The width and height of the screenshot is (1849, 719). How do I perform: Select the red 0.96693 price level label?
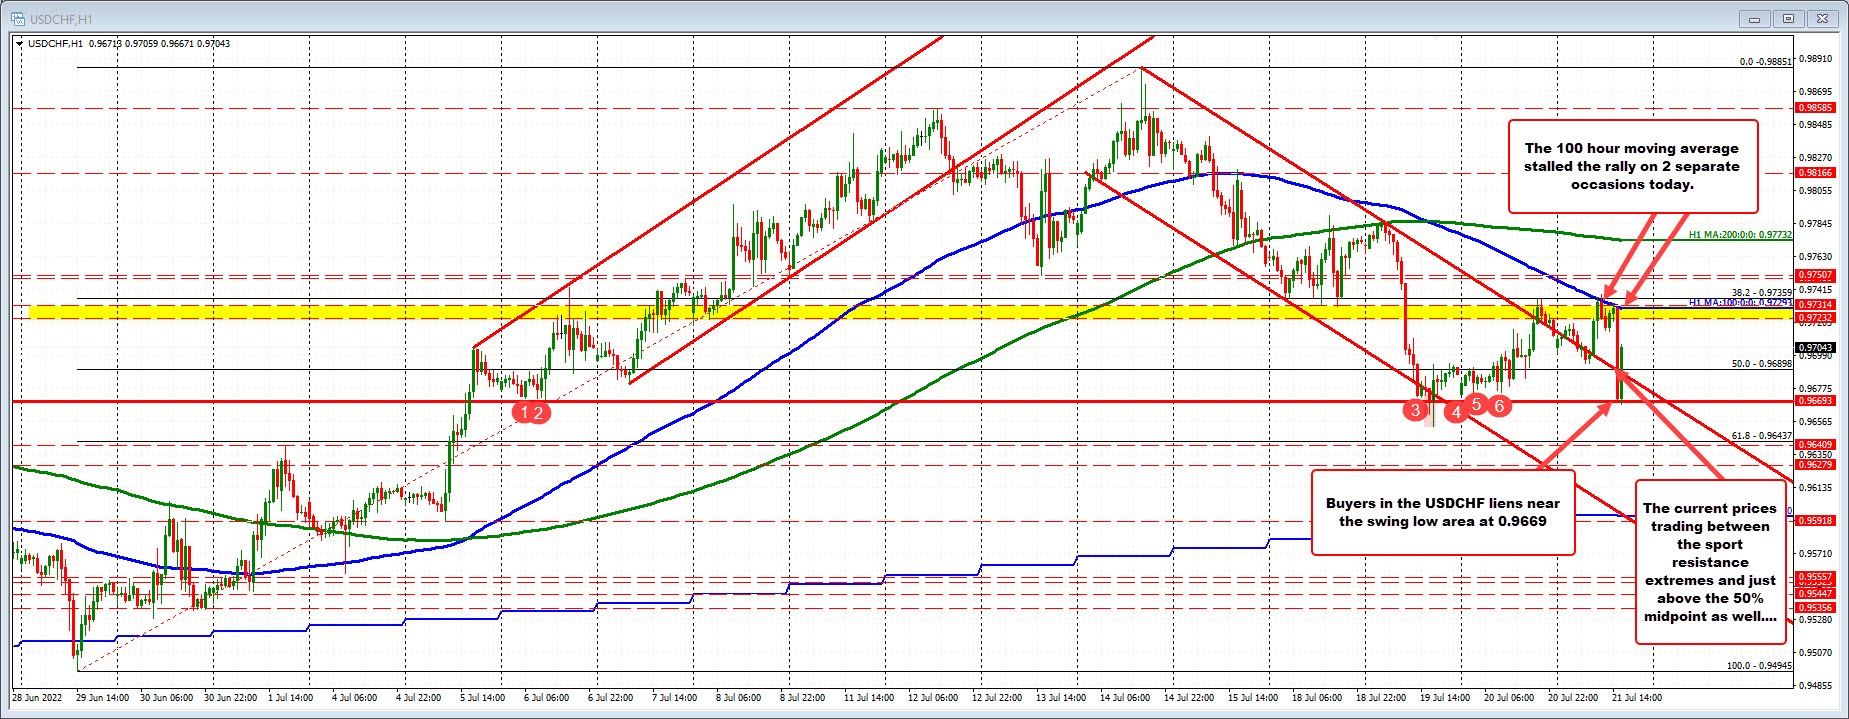pyautogui.click(x=1815, y=401)
